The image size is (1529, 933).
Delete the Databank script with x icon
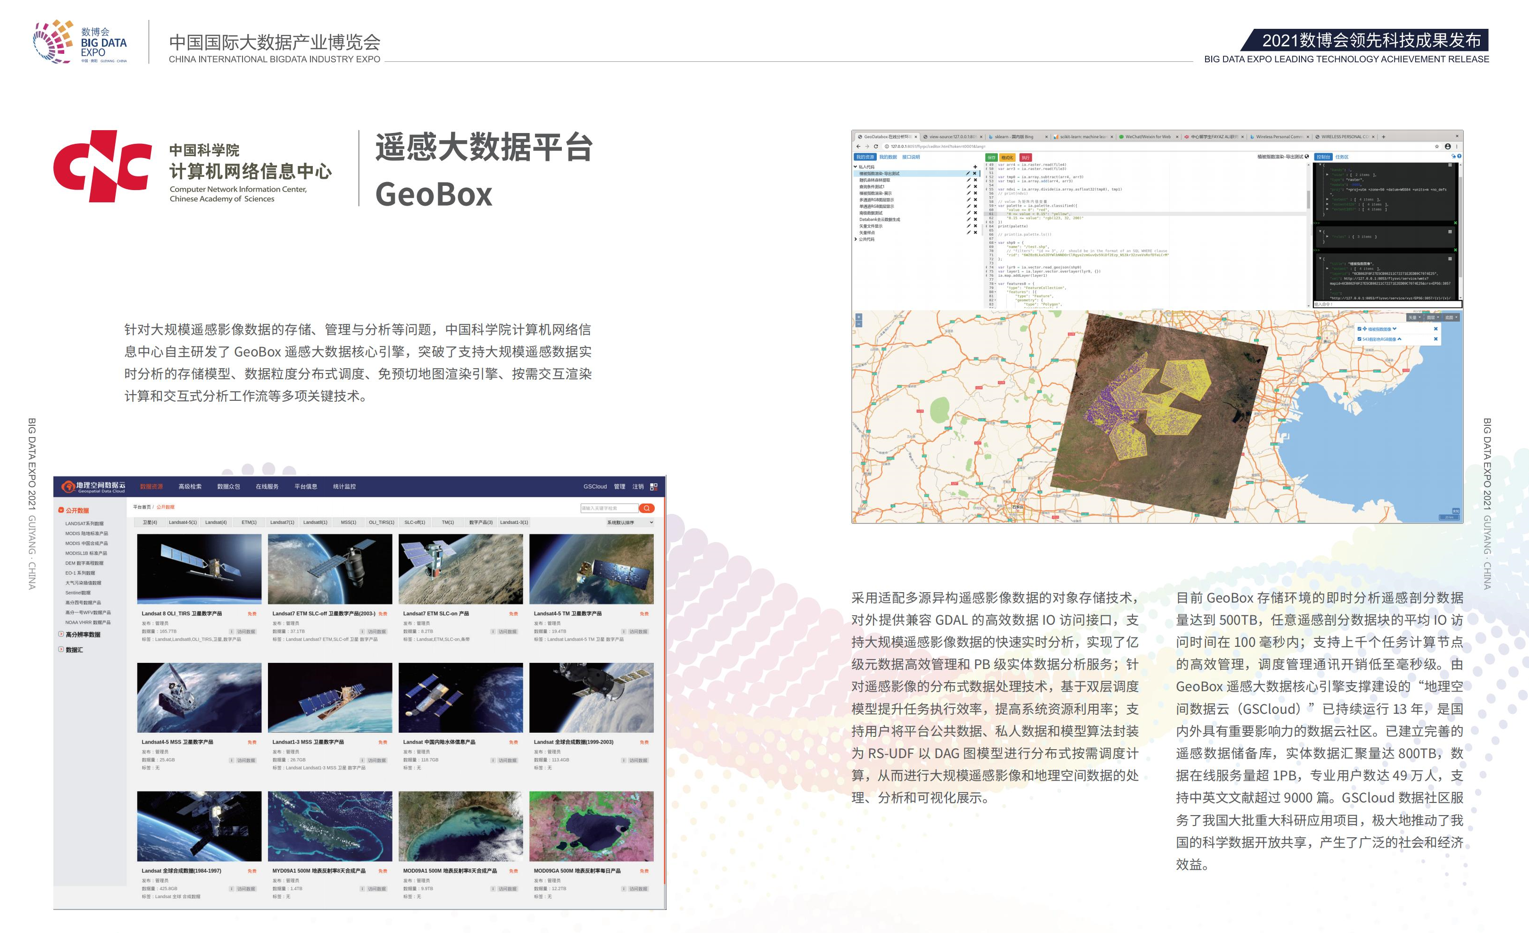(x=975, y=219)
